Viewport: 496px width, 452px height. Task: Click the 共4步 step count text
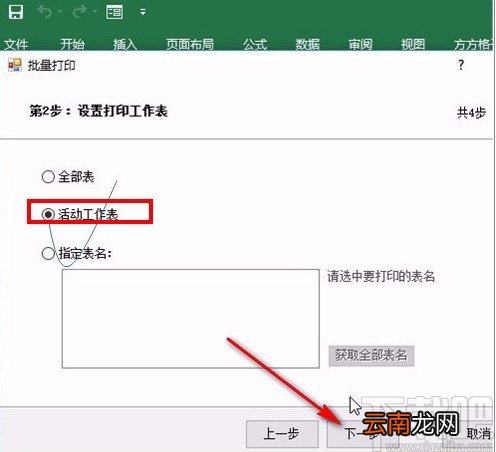(x=471, y=113)
